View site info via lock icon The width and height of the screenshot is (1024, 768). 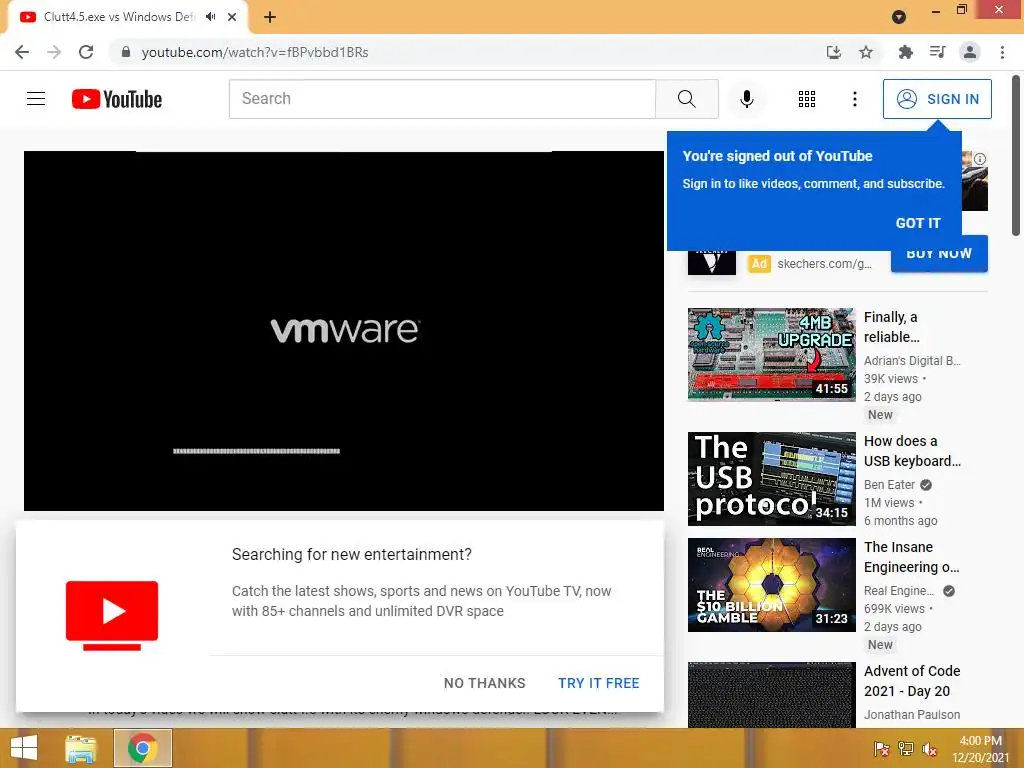pos(126,52)
